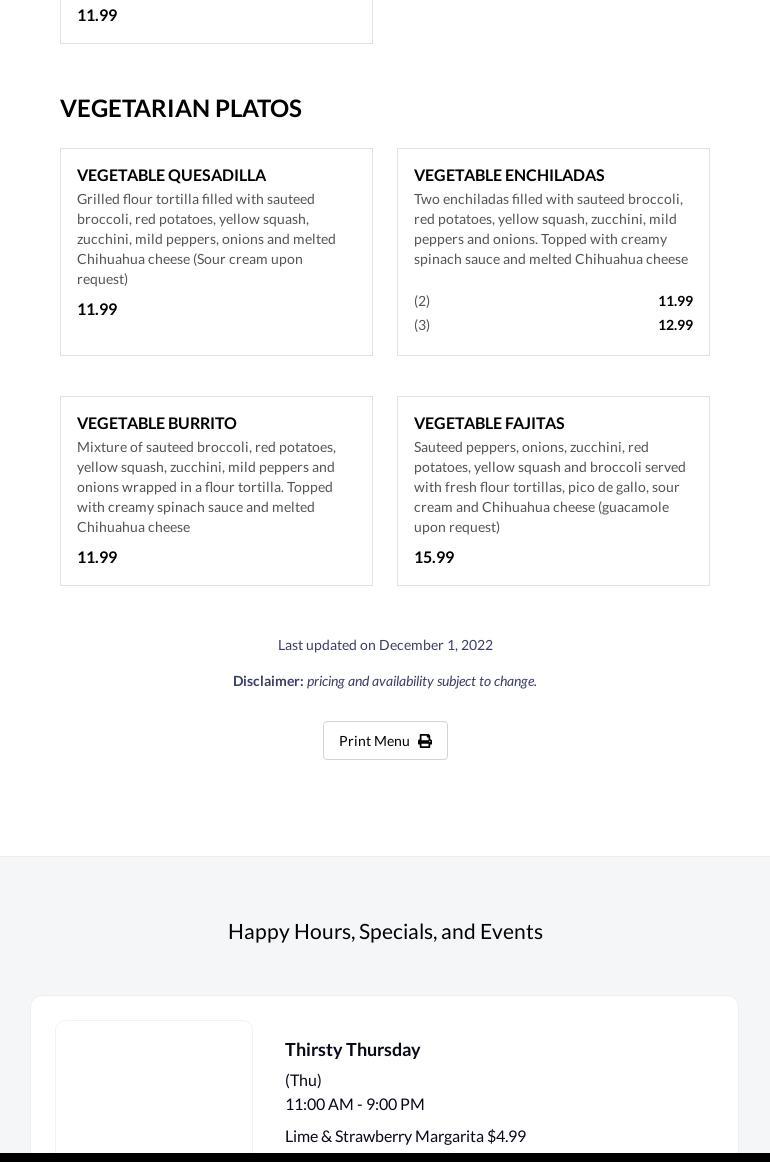Viewport: 770px width, 1162px height.
Task: Click the Vegetable Burrito title
Action: pyautogui.click(x=157, y=423)
